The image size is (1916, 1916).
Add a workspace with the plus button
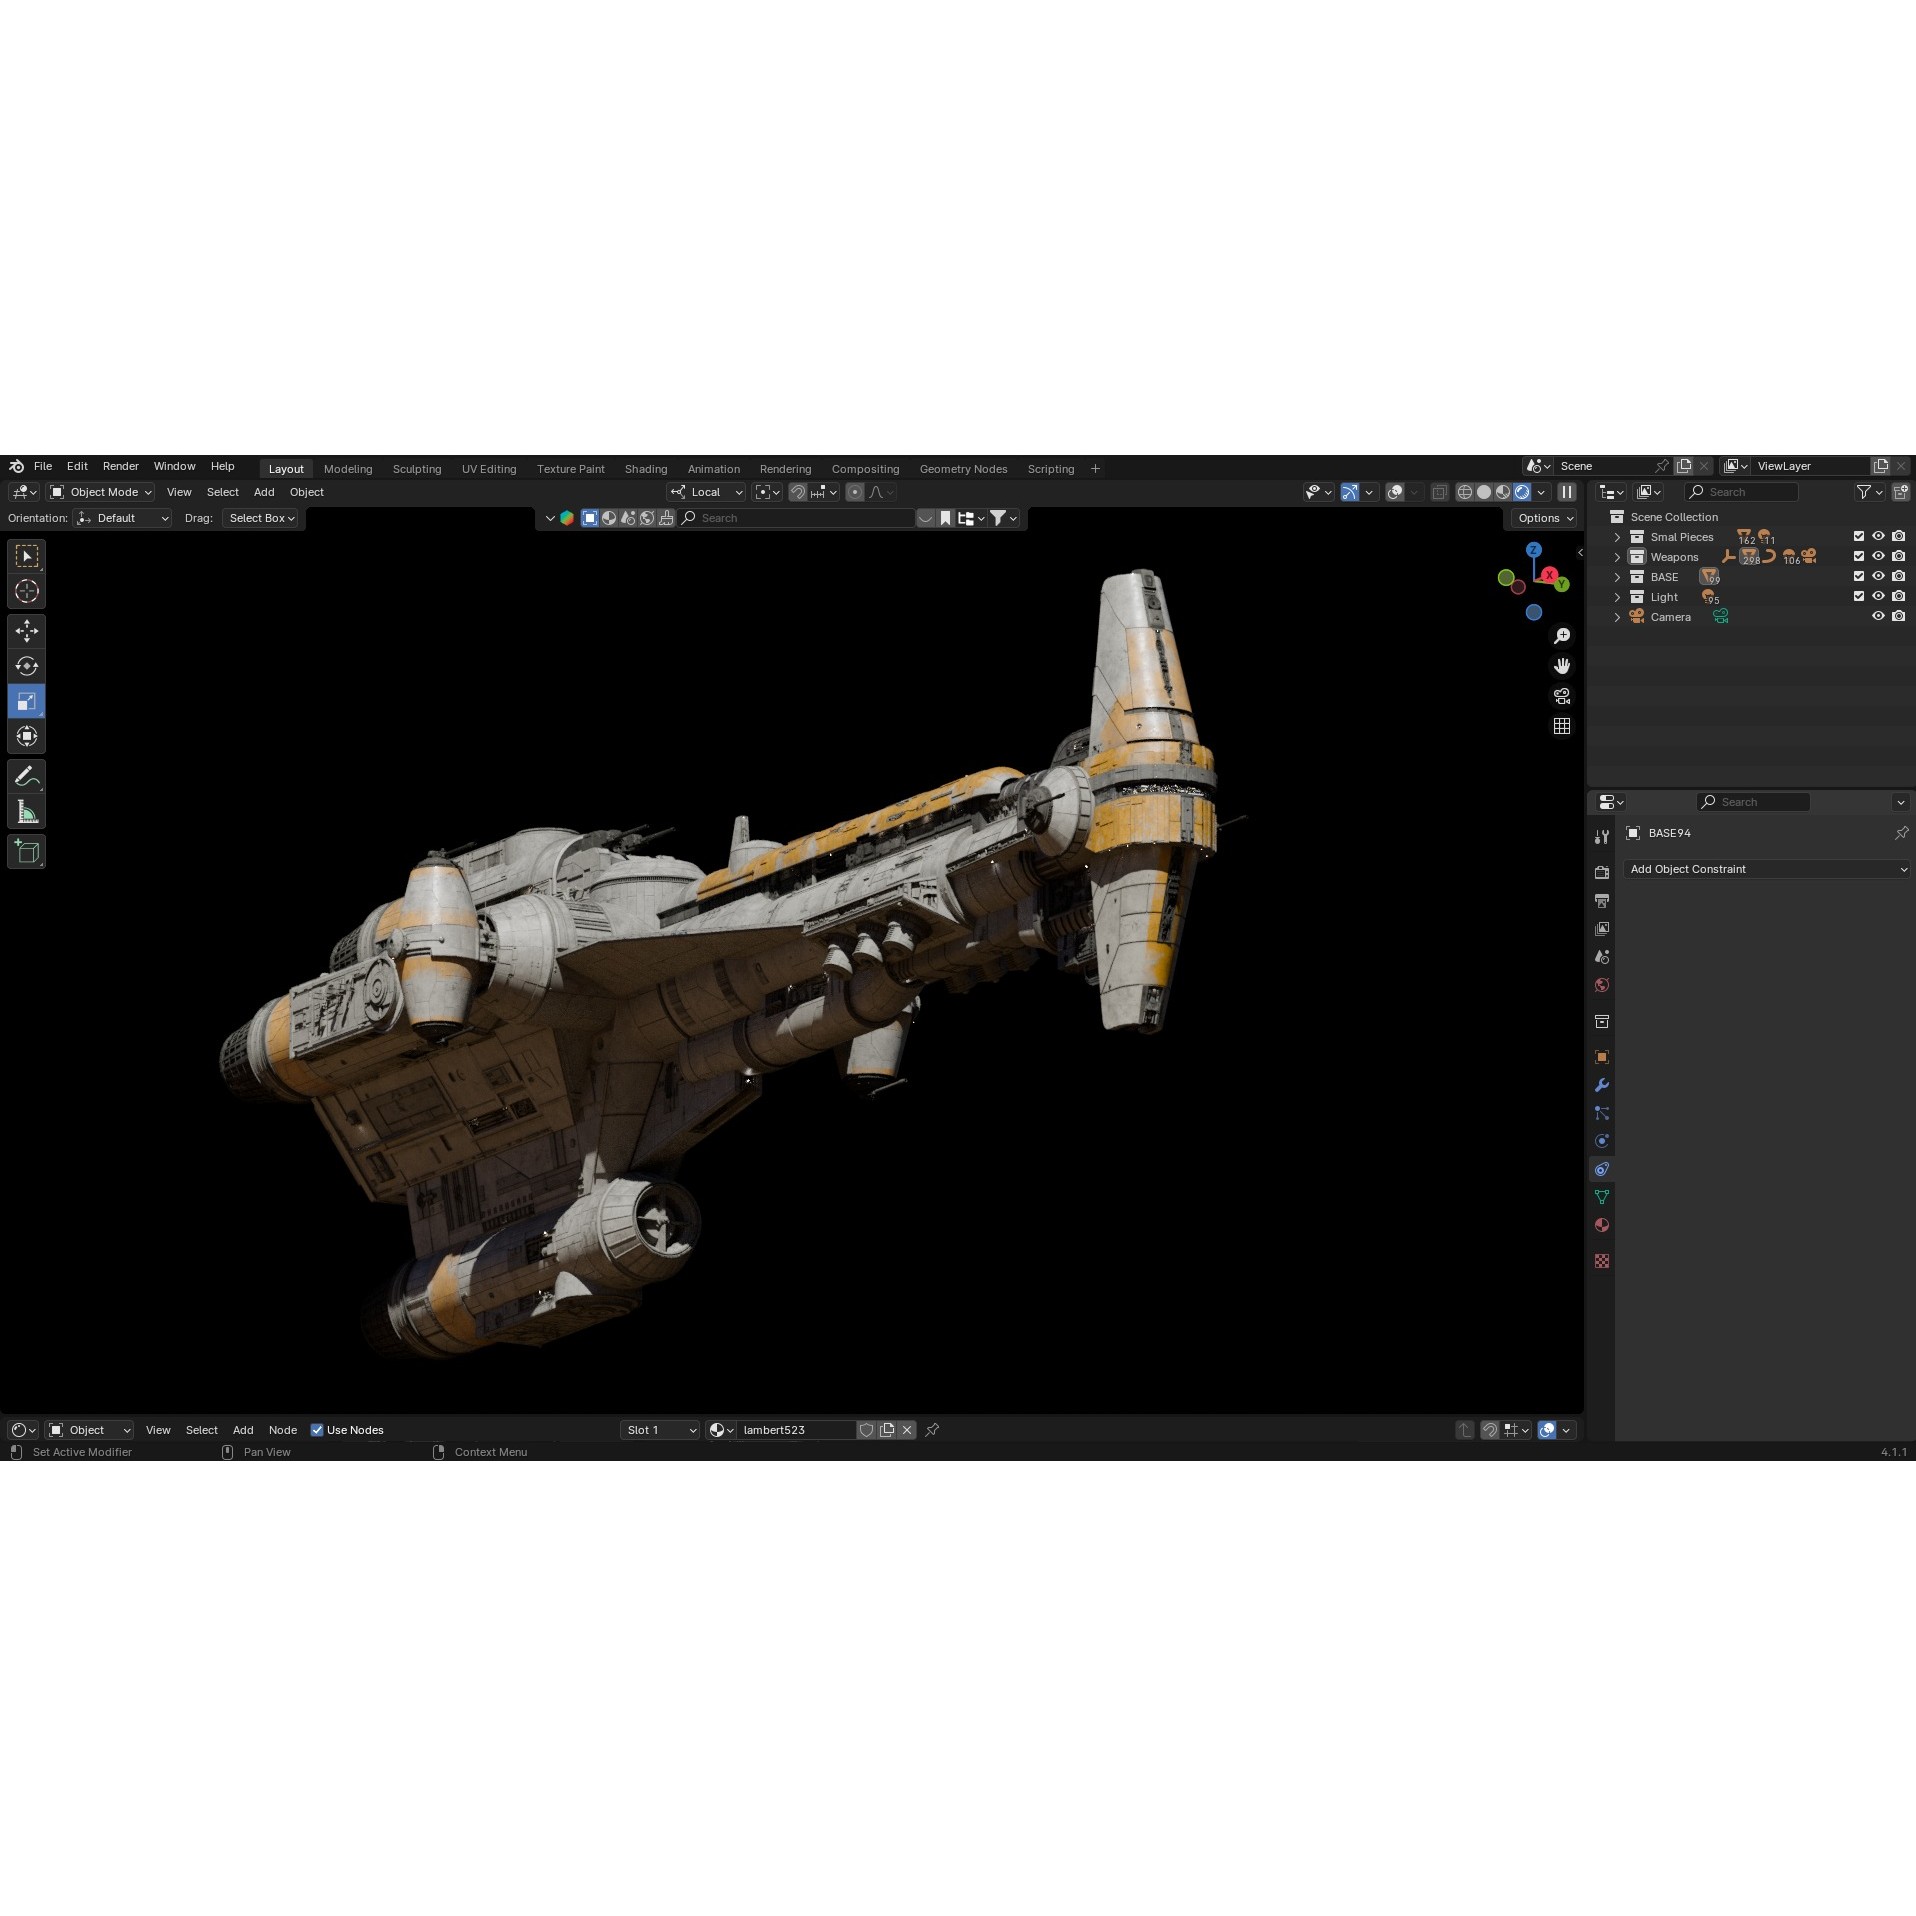pyautogui.click(x=1095, y=469)
